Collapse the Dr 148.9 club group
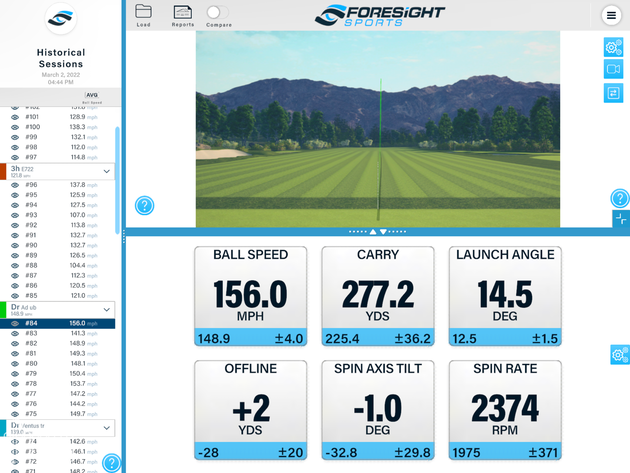Image resolution: width=630 pixels, height=473 pixels. coord(107,309)
